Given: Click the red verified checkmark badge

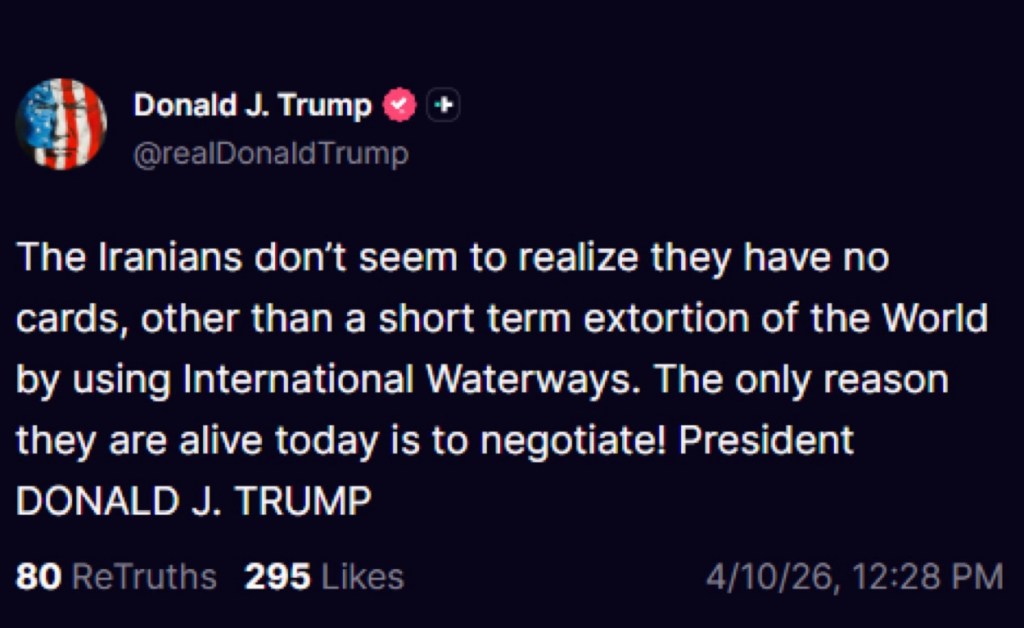Looking at the screenshot, I should point(401,105).
